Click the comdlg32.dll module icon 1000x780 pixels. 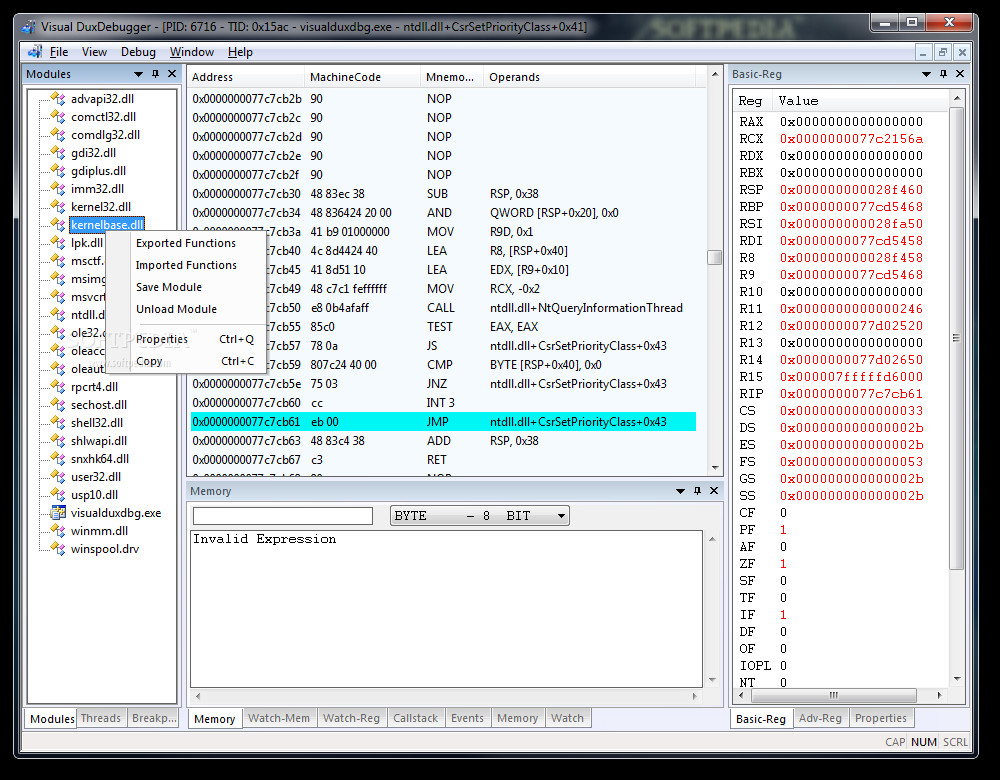tap(58, 135)
